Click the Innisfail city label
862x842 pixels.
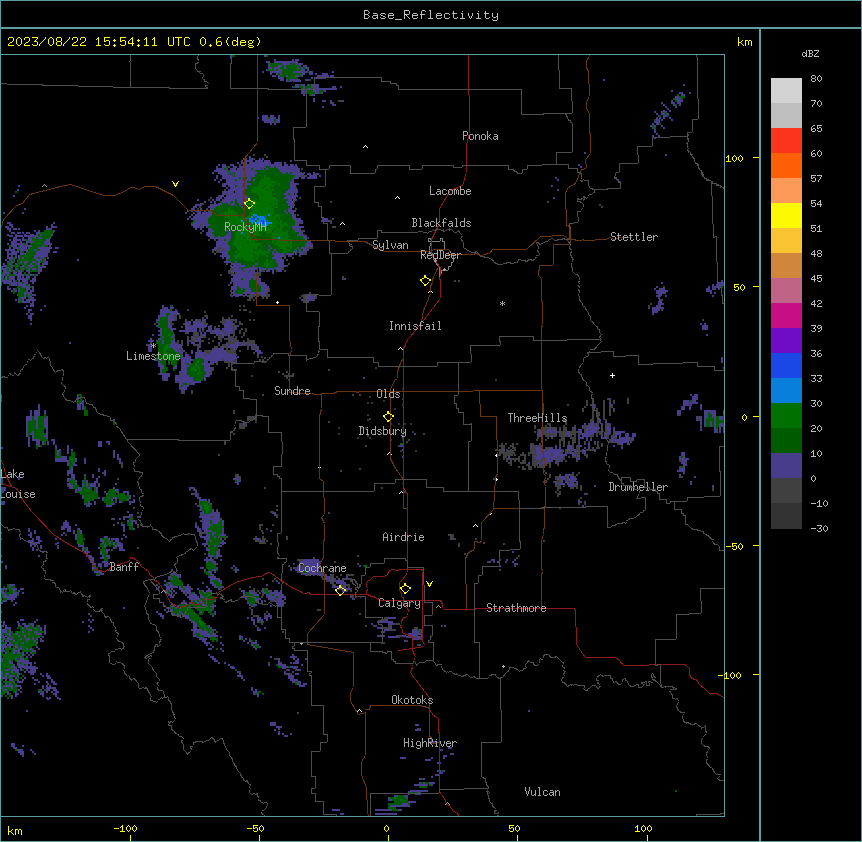point(415,326)
